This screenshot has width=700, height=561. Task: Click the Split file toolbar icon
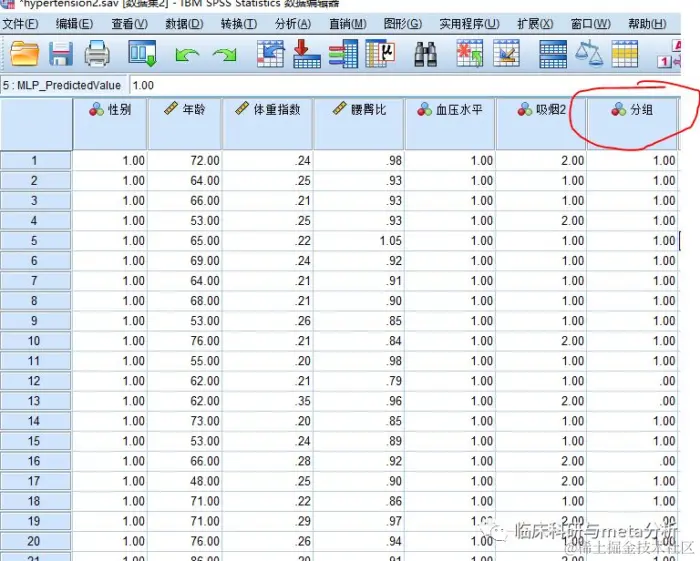[553, 54]
